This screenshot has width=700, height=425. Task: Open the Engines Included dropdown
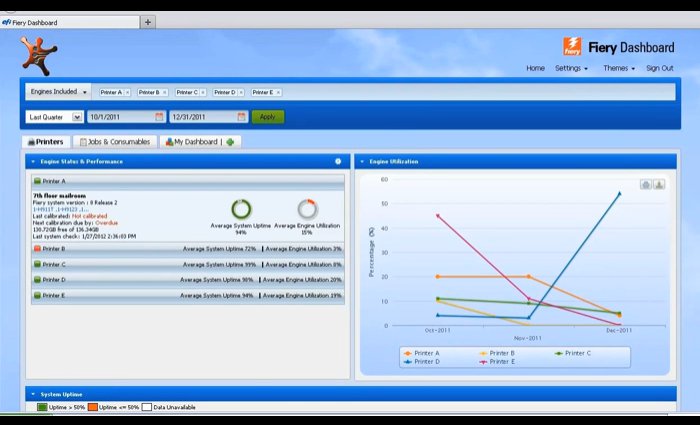click(x=58, y=92)
